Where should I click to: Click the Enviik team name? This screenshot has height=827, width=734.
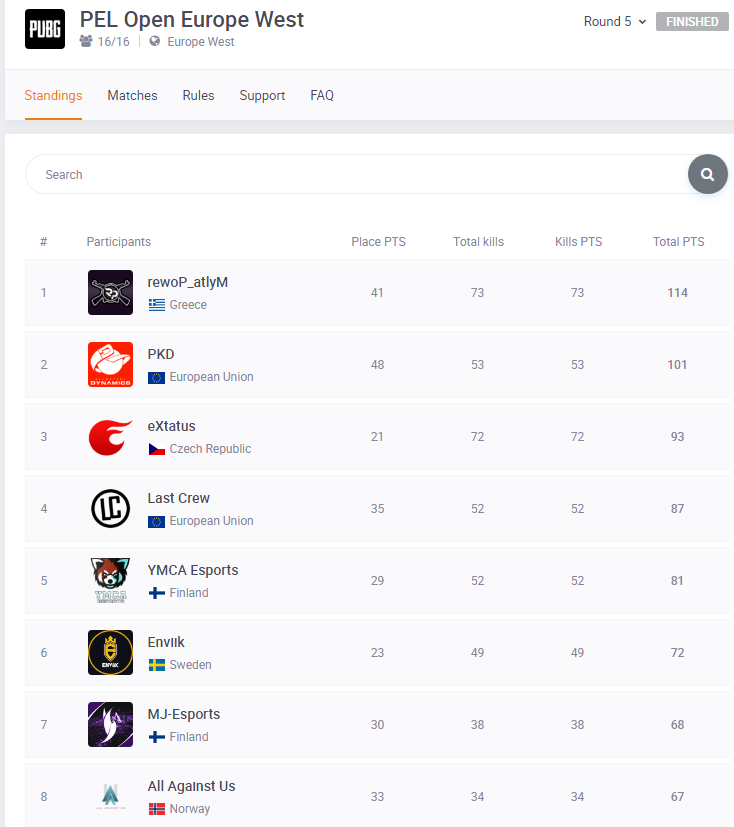coord(166,642)
